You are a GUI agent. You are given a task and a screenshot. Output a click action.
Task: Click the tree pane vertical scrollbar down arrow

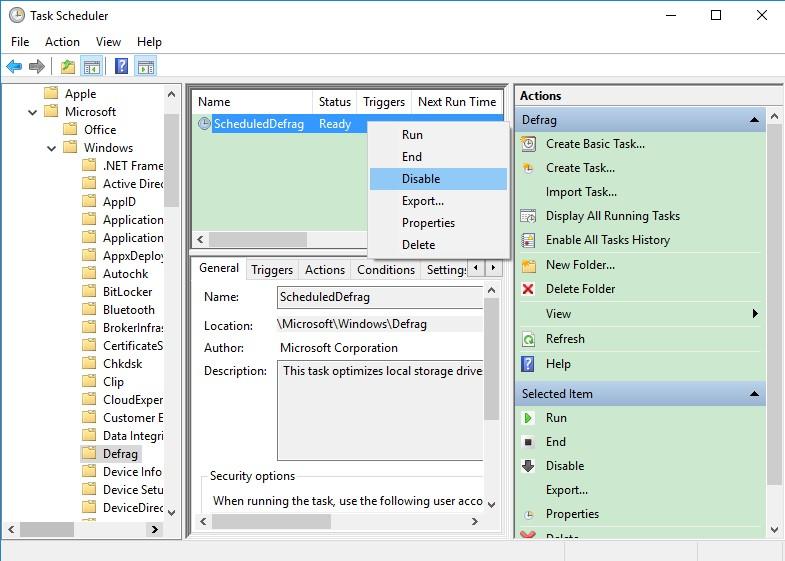(171, 512)
